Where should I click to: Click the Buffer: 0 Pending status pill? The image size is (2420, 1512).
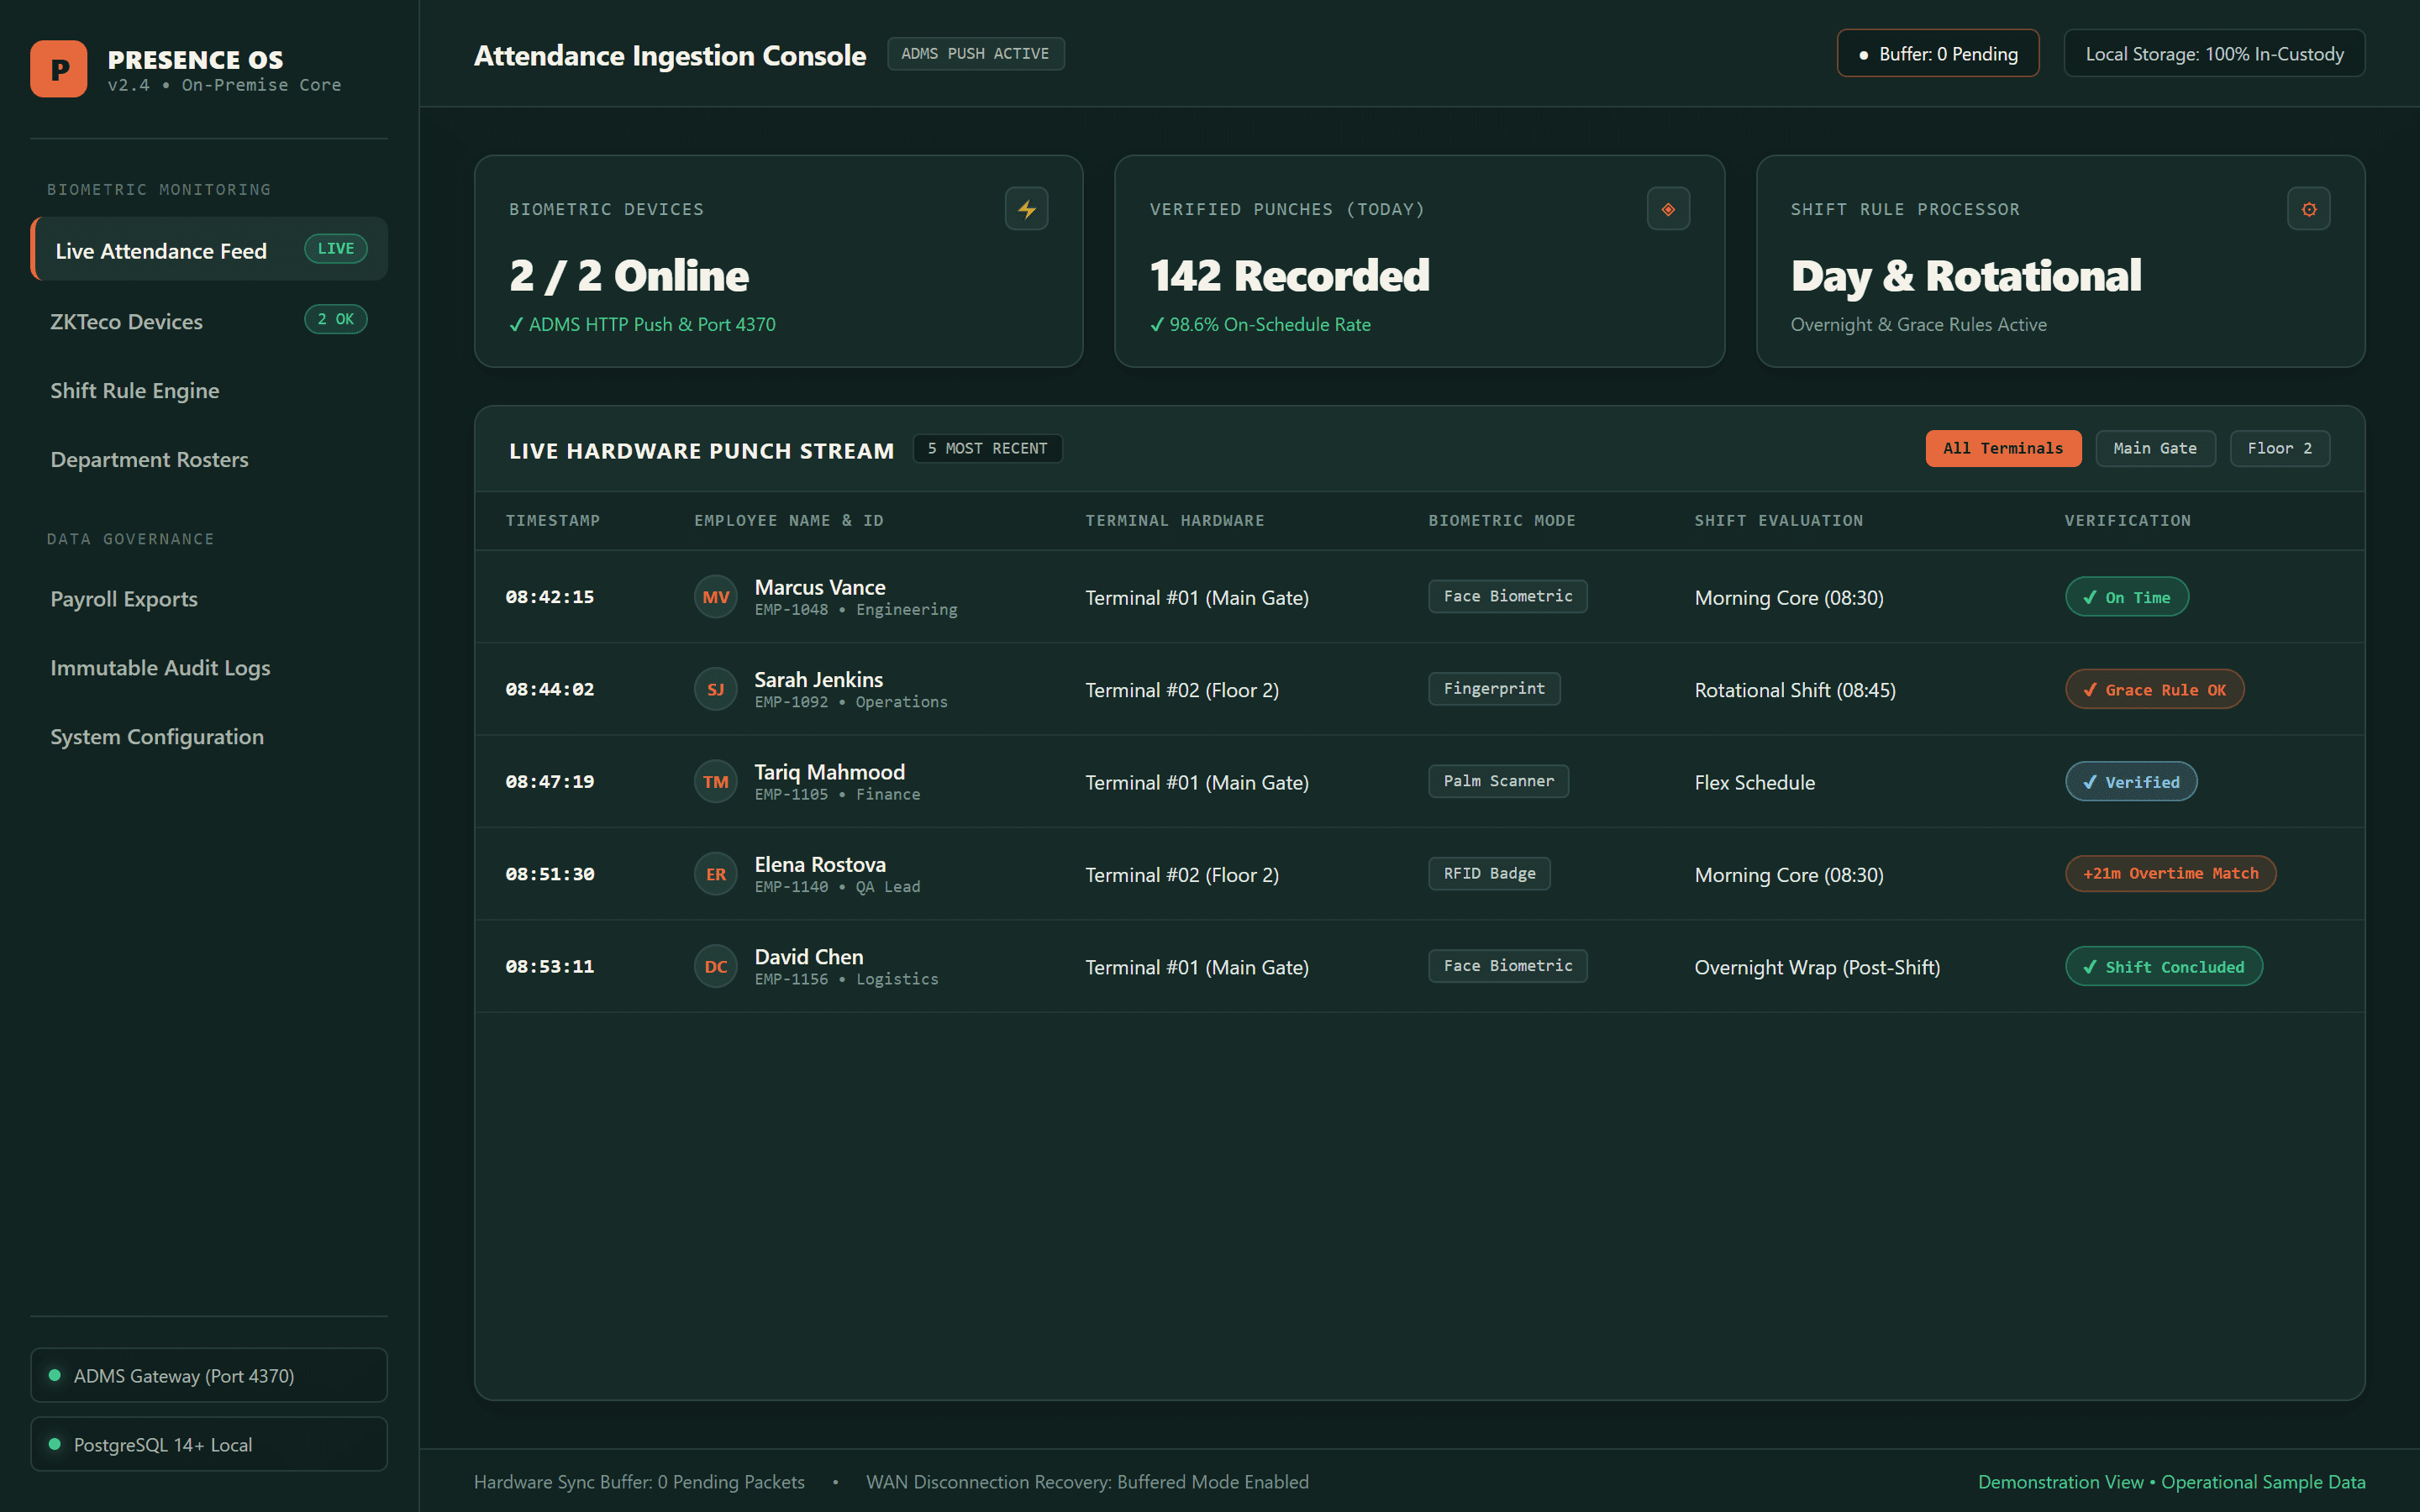pos(1938,54)
